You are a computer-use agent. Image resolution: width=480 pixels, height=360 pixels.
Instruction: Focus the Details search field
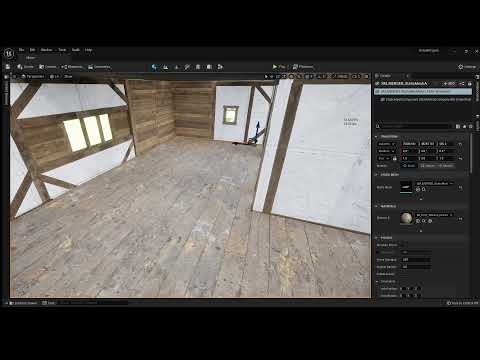[x=415, y=126]
